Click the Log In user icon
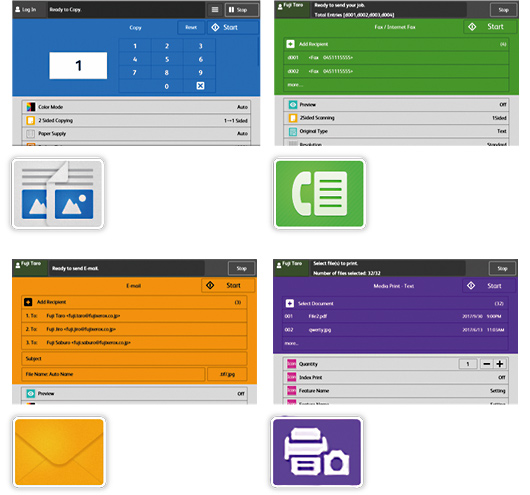The height and width of the screenshot is (495, 530). click(x=18, y=9)
